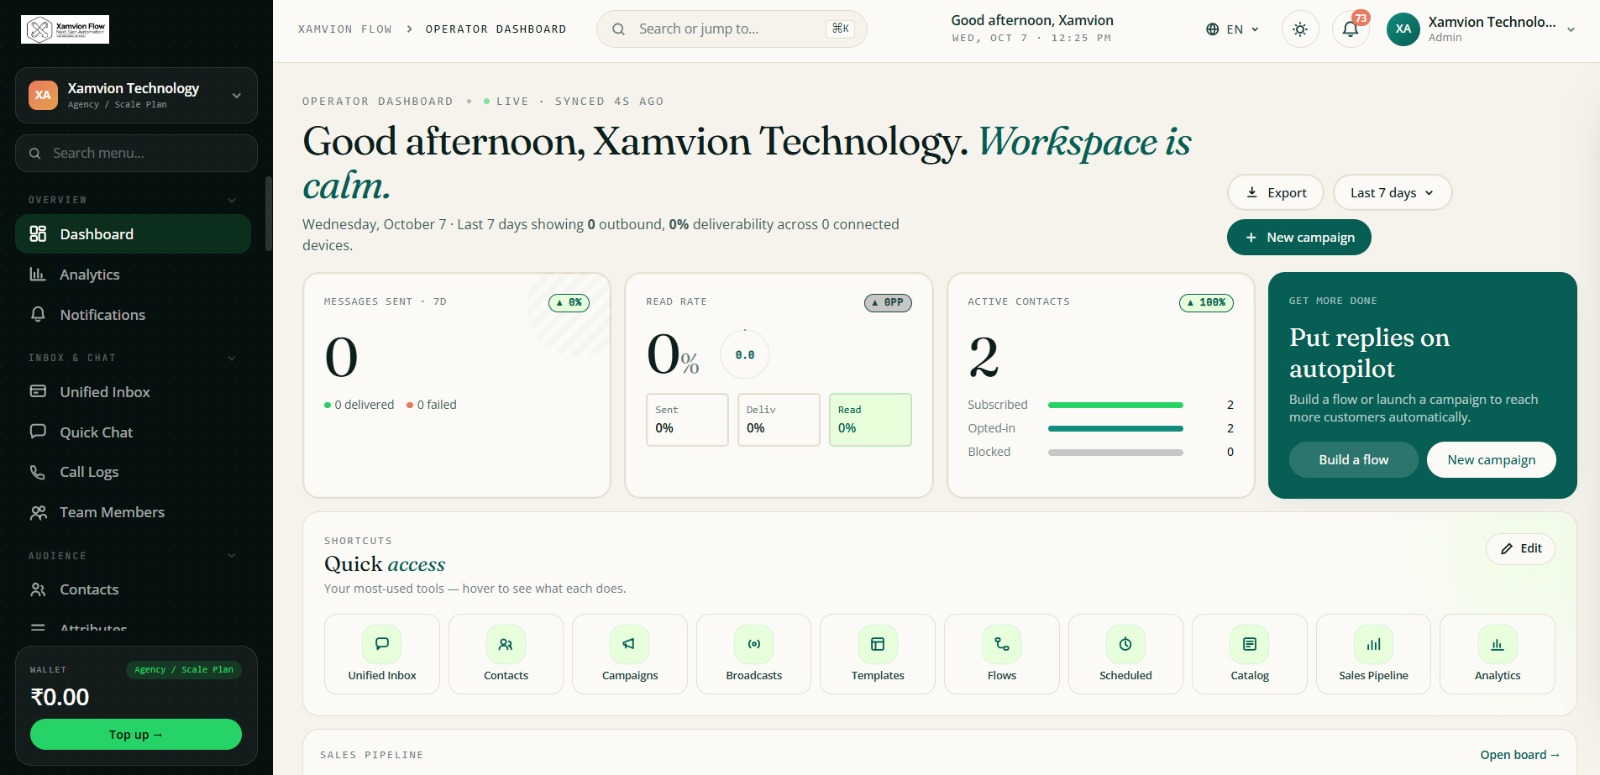
Task: Open the Sales Pipeline shortcut tile
Action: (1374, 654)
